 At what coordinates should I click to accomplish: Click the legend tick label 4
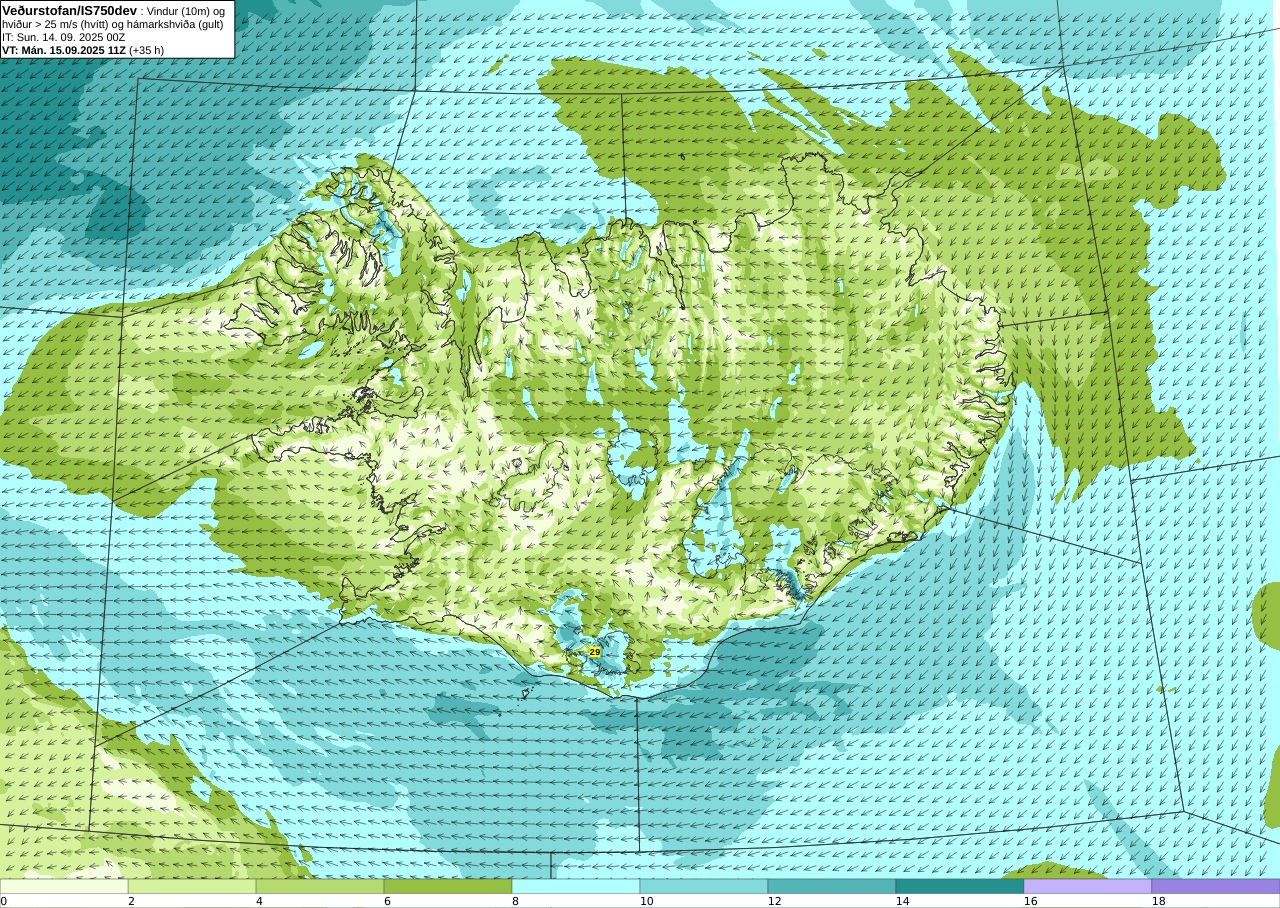click(x=259, y=901)
